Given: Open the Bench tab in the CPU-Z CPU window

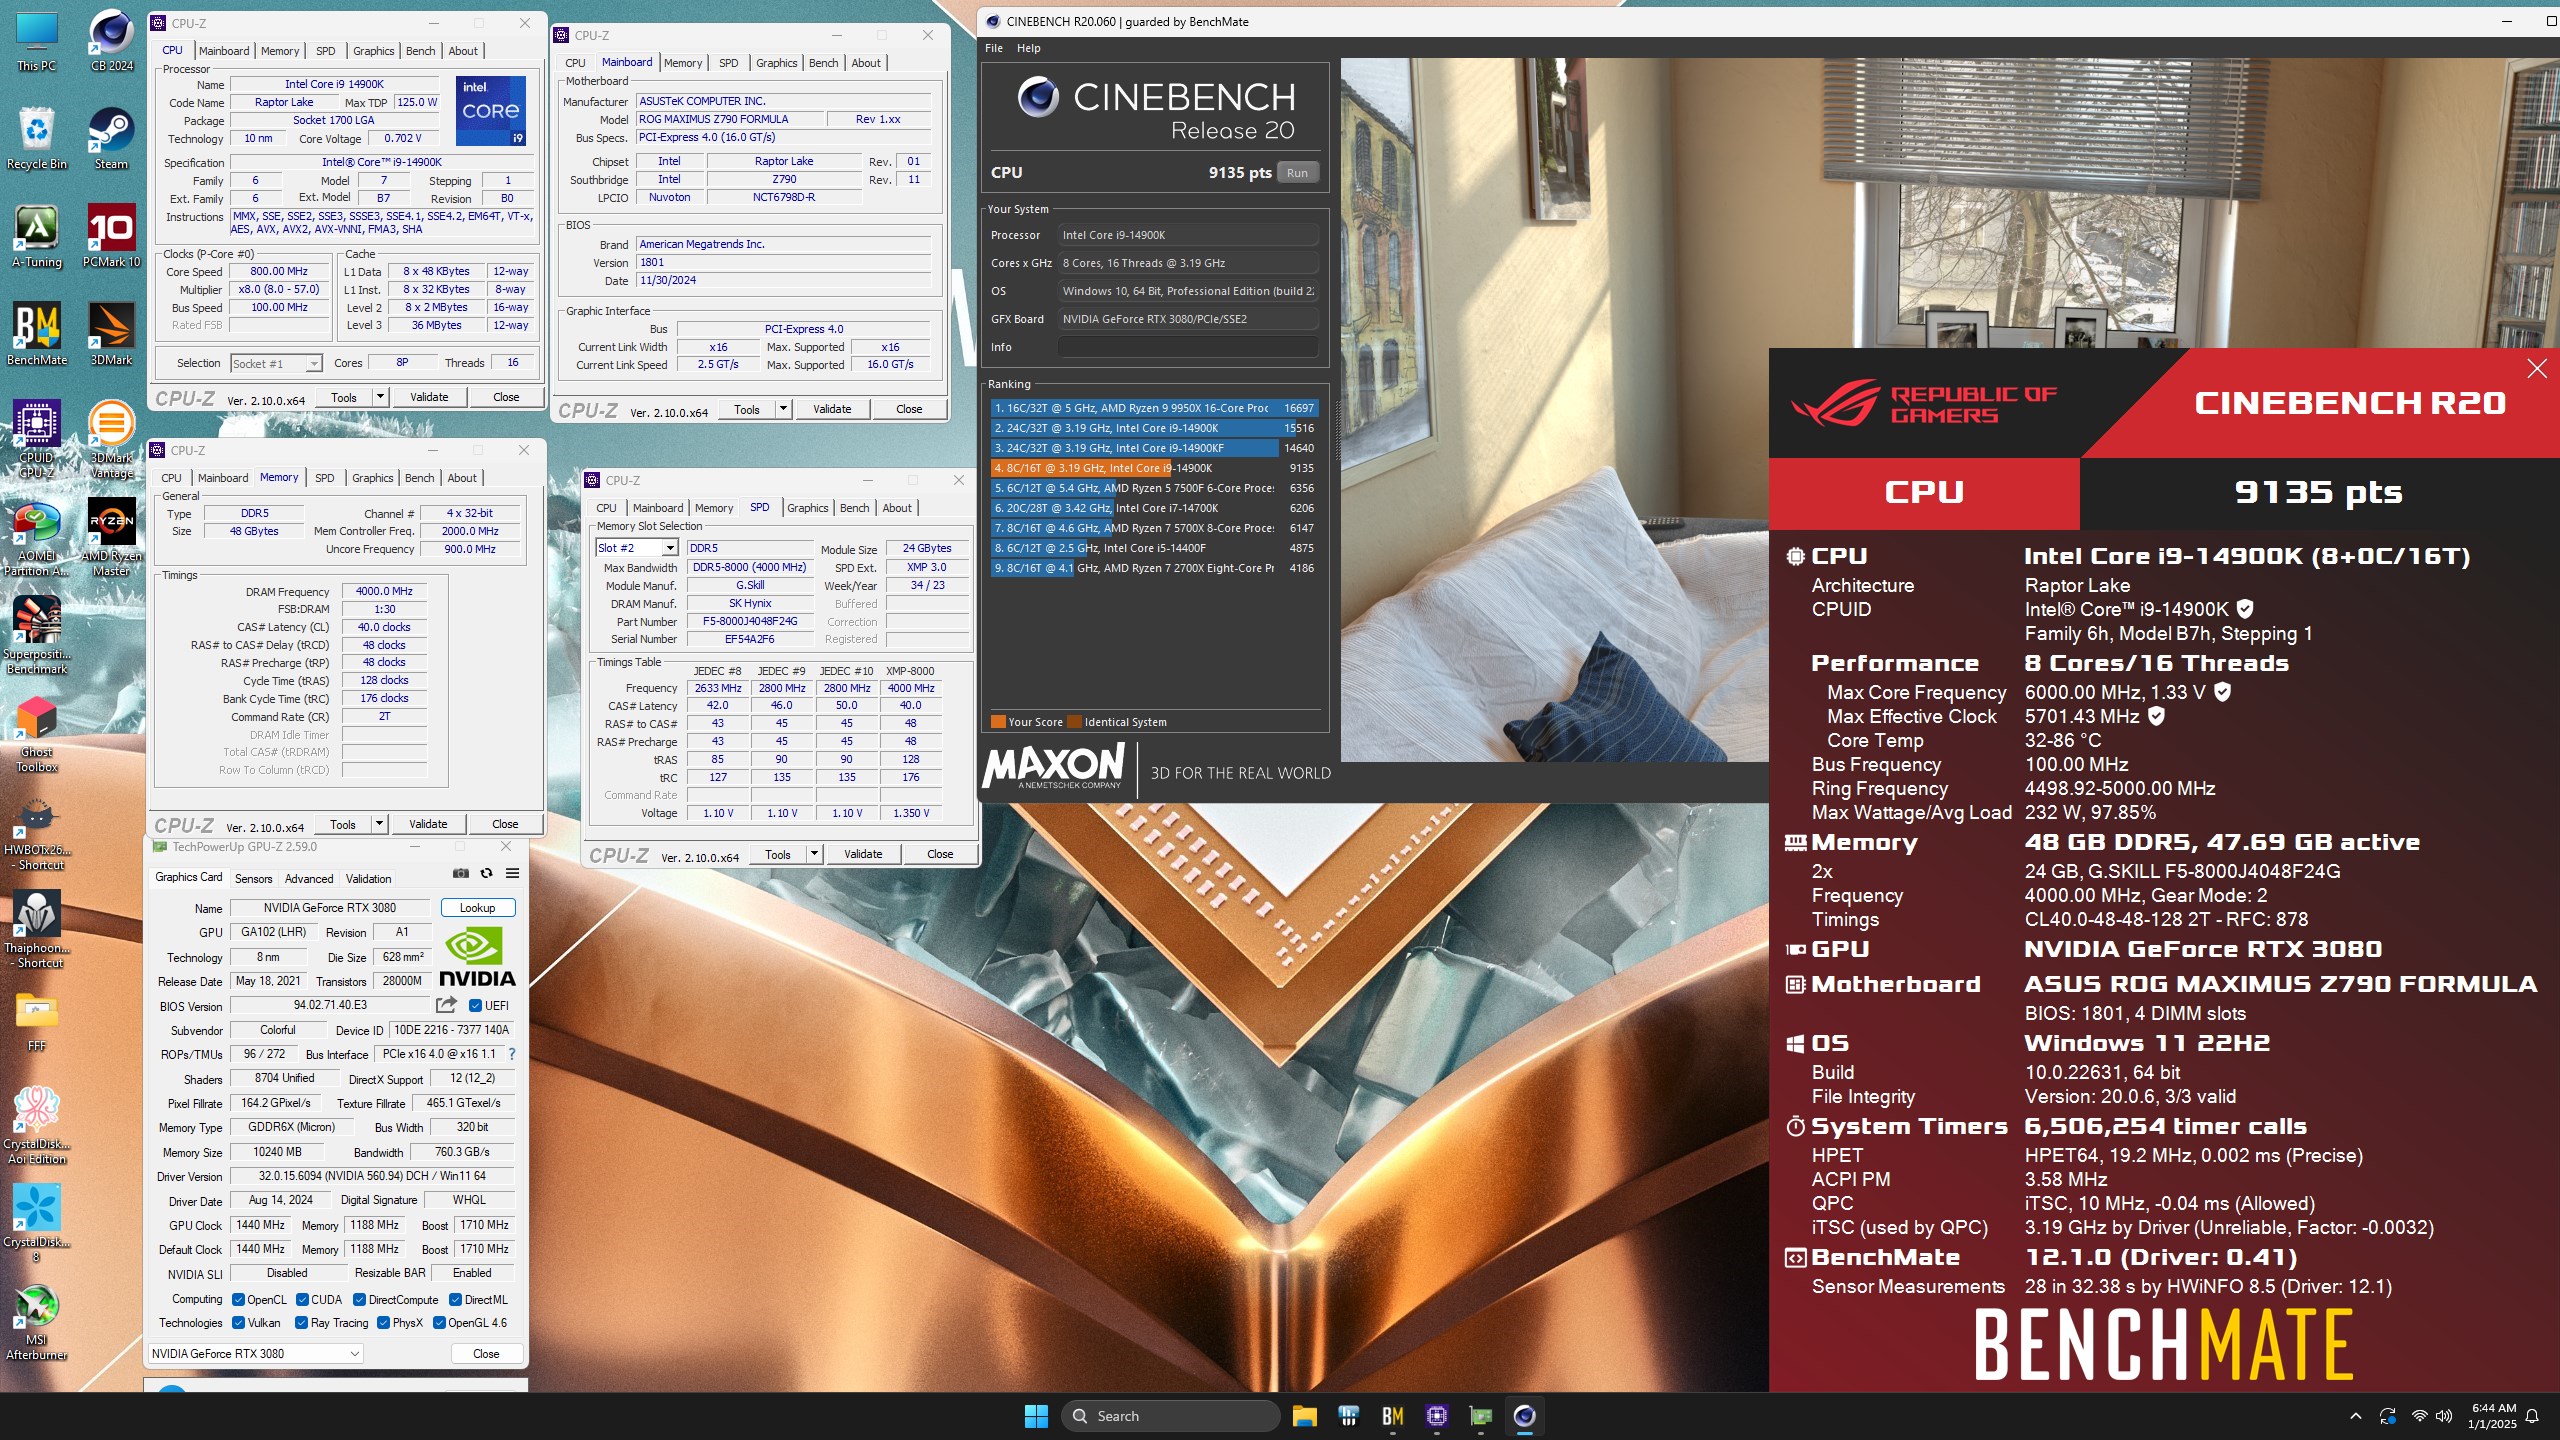Looking at the screenshot, I should 420,51.
